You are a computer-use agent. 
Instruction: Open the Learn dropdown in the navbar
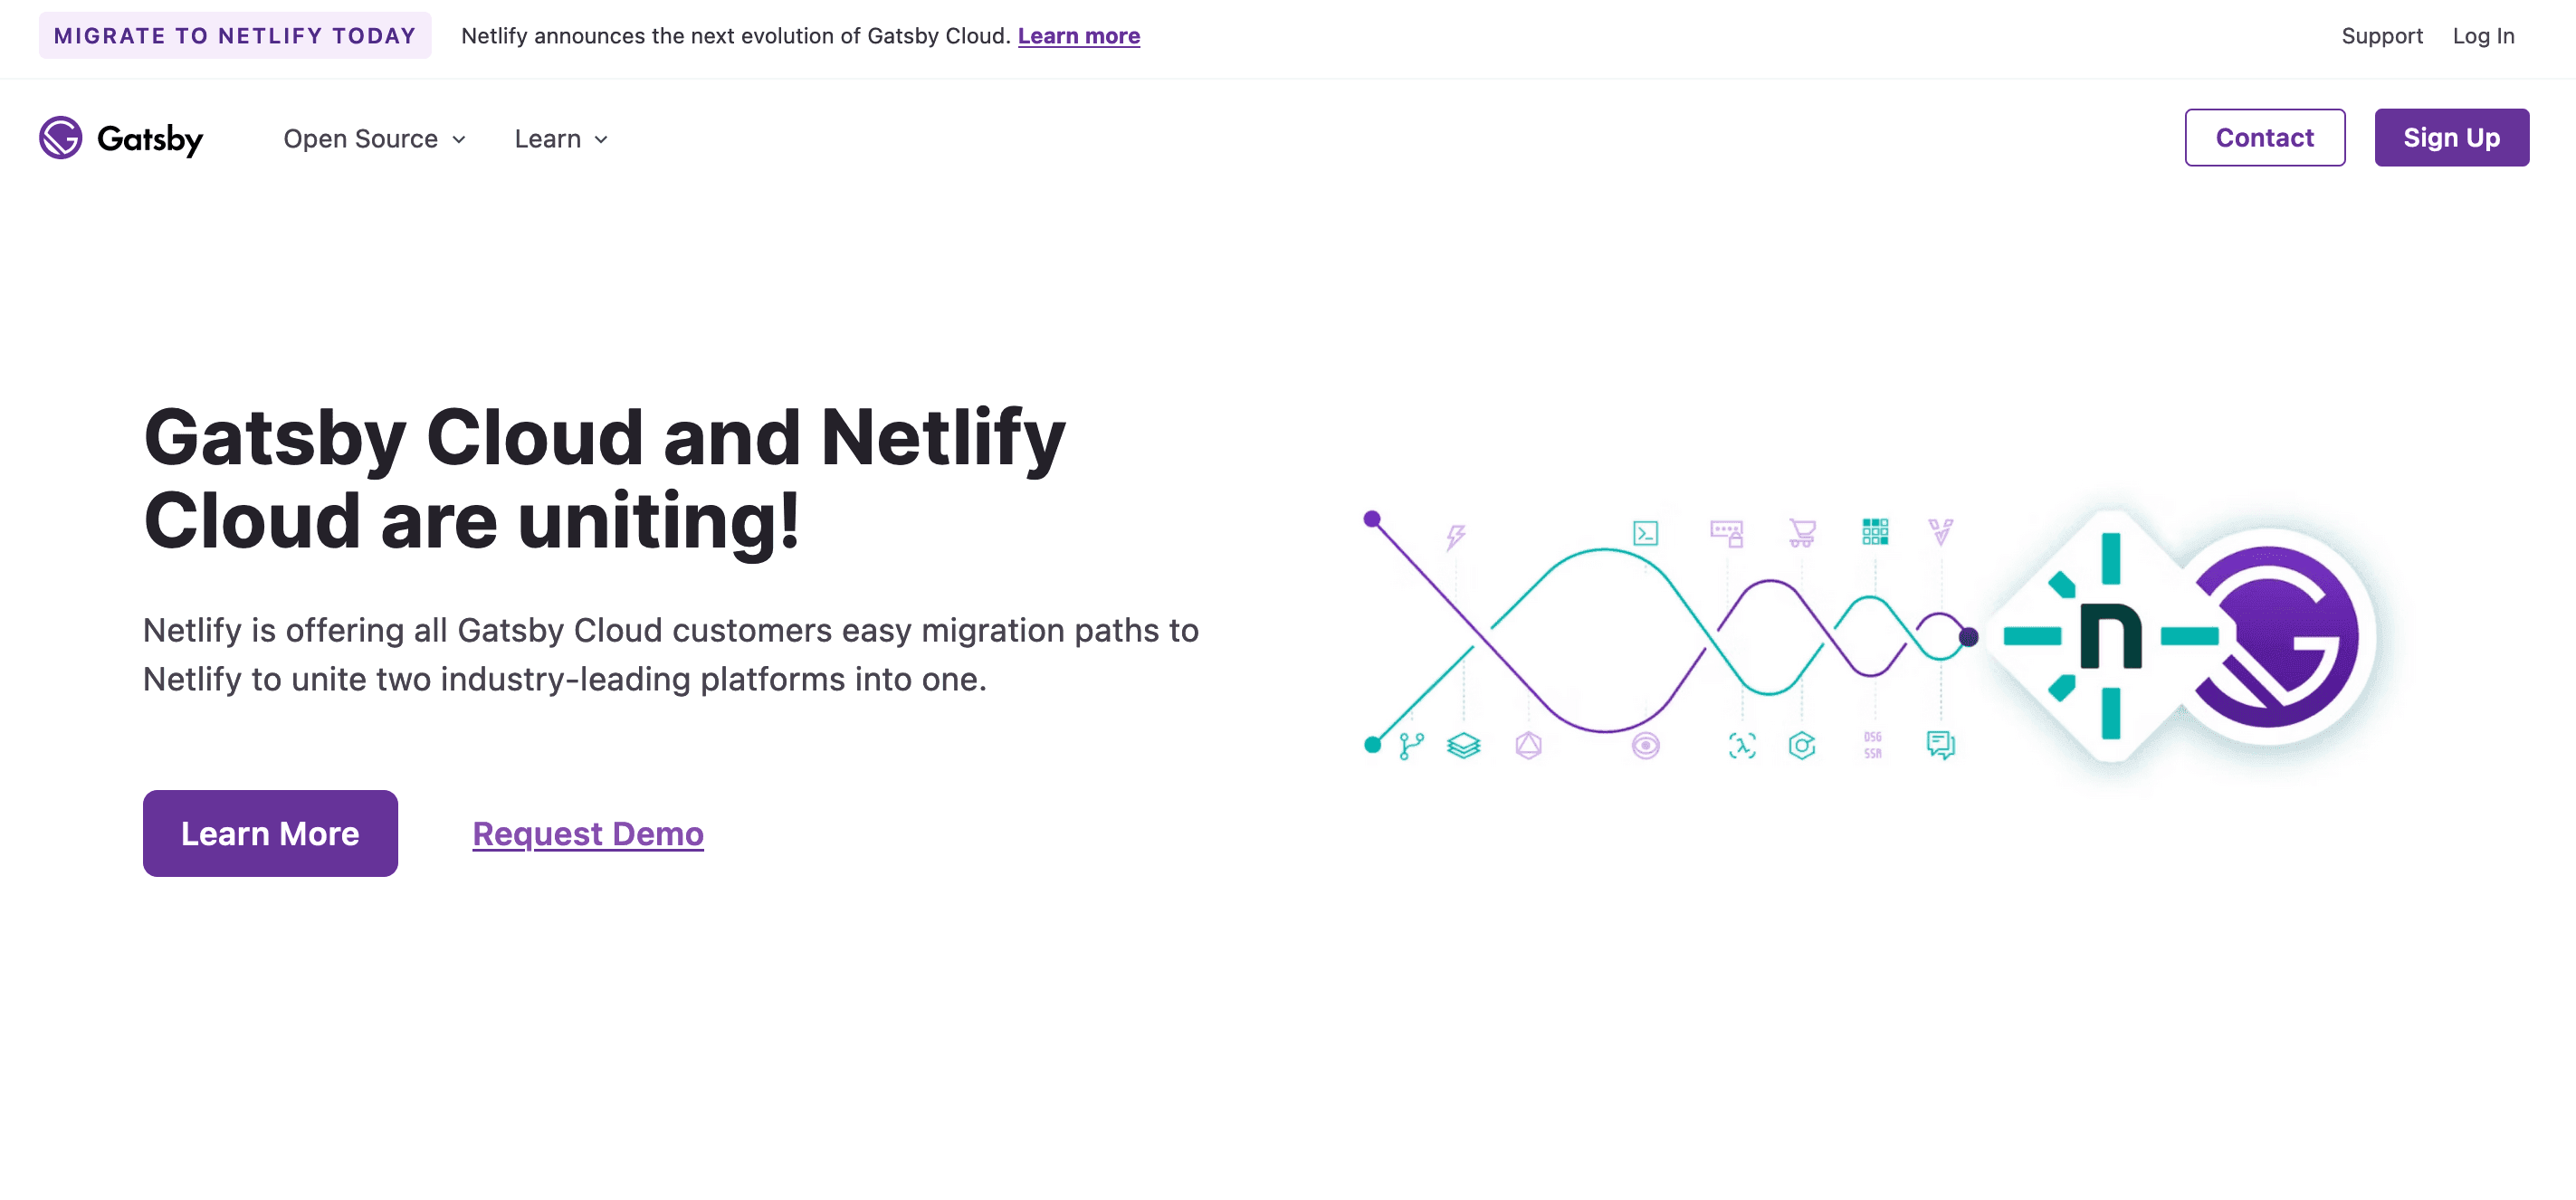pyautogui.click(x=549, y=139)
